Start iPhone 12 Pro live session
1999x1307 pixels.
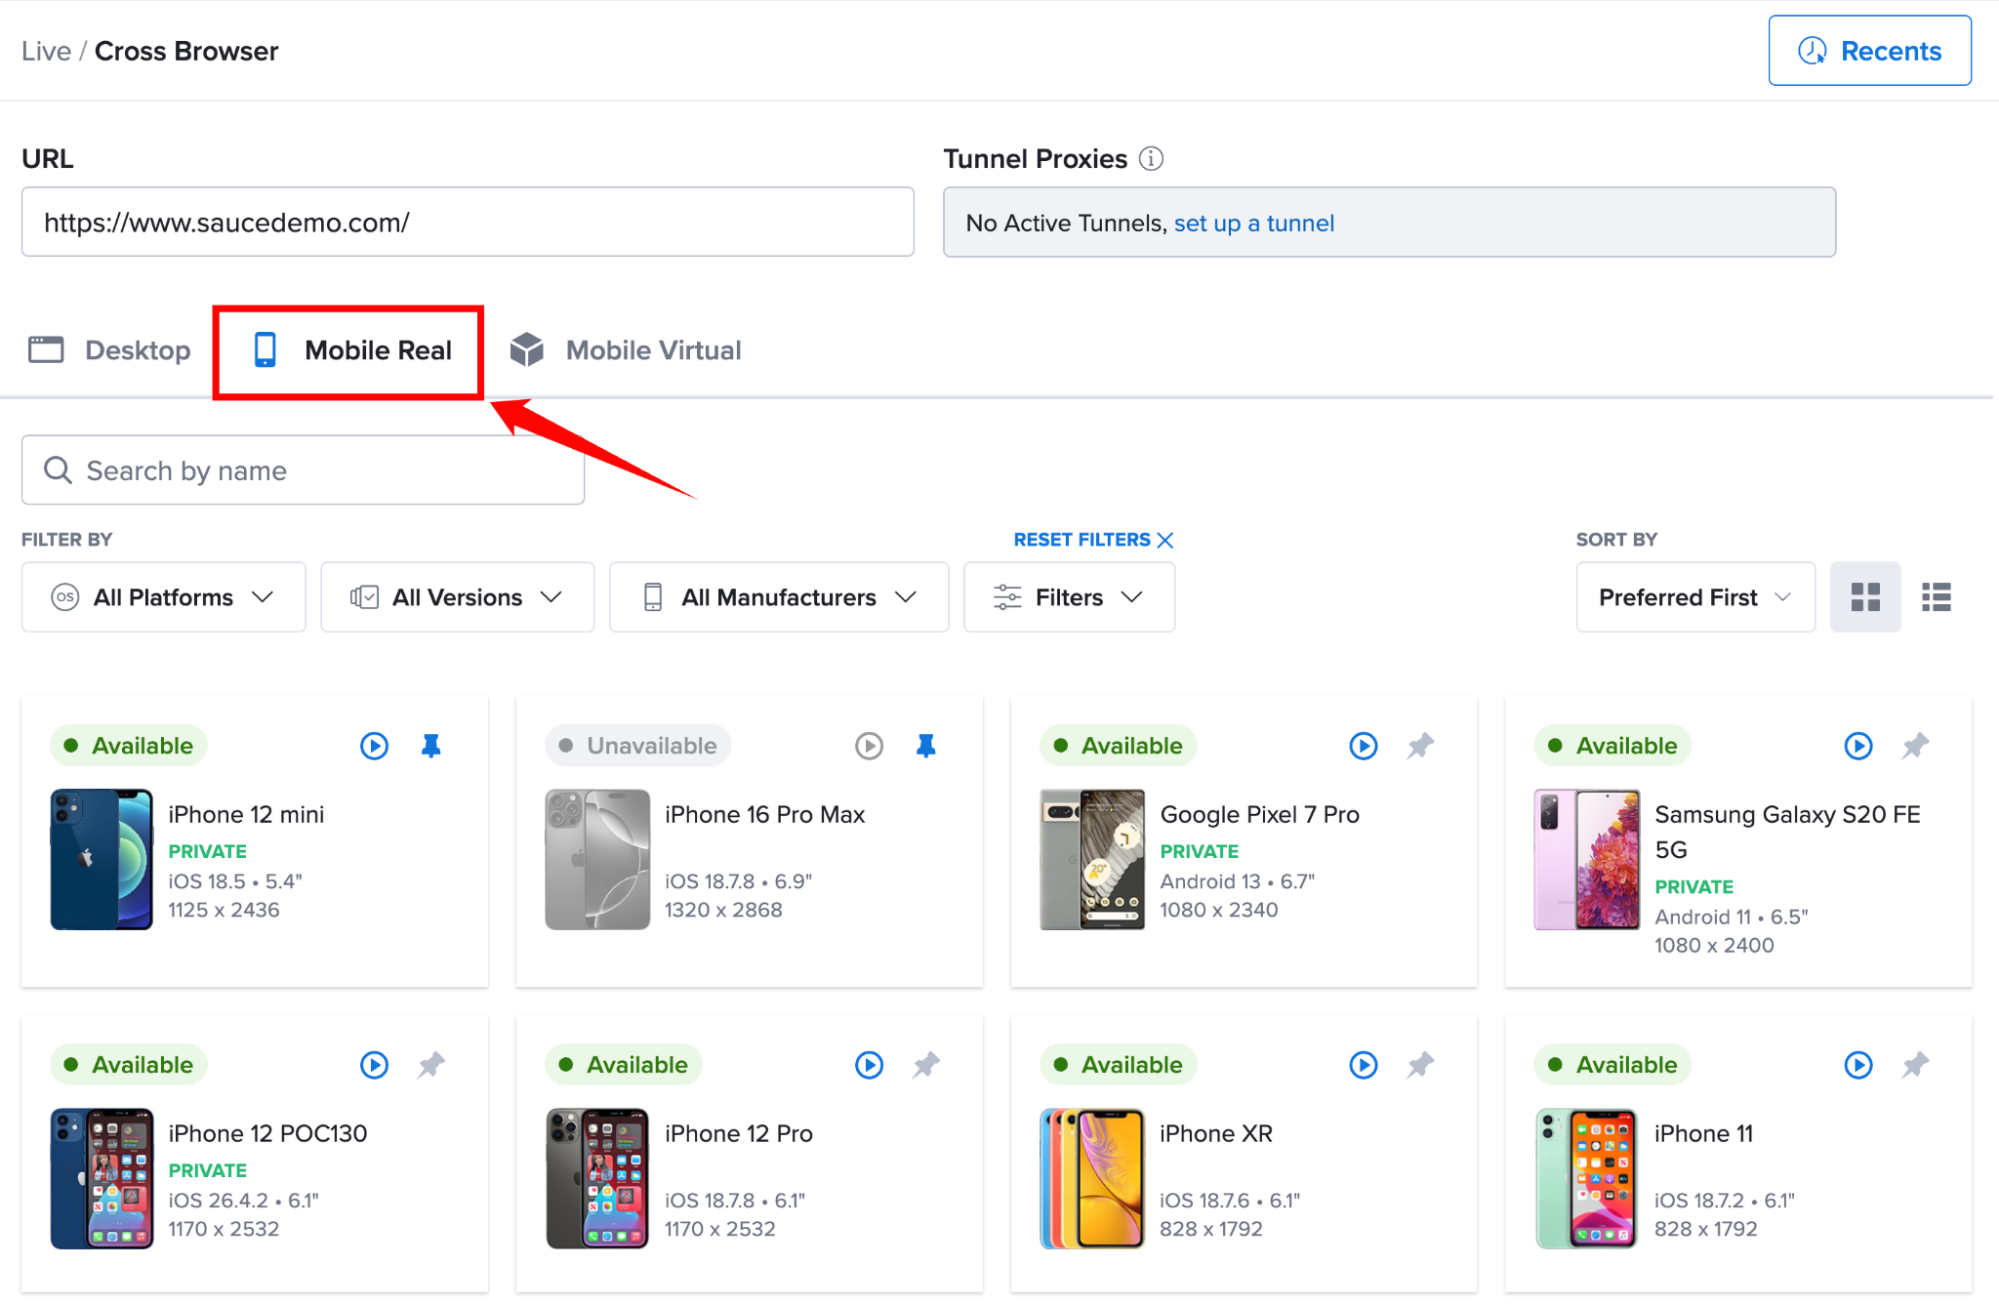(869, 1065)
